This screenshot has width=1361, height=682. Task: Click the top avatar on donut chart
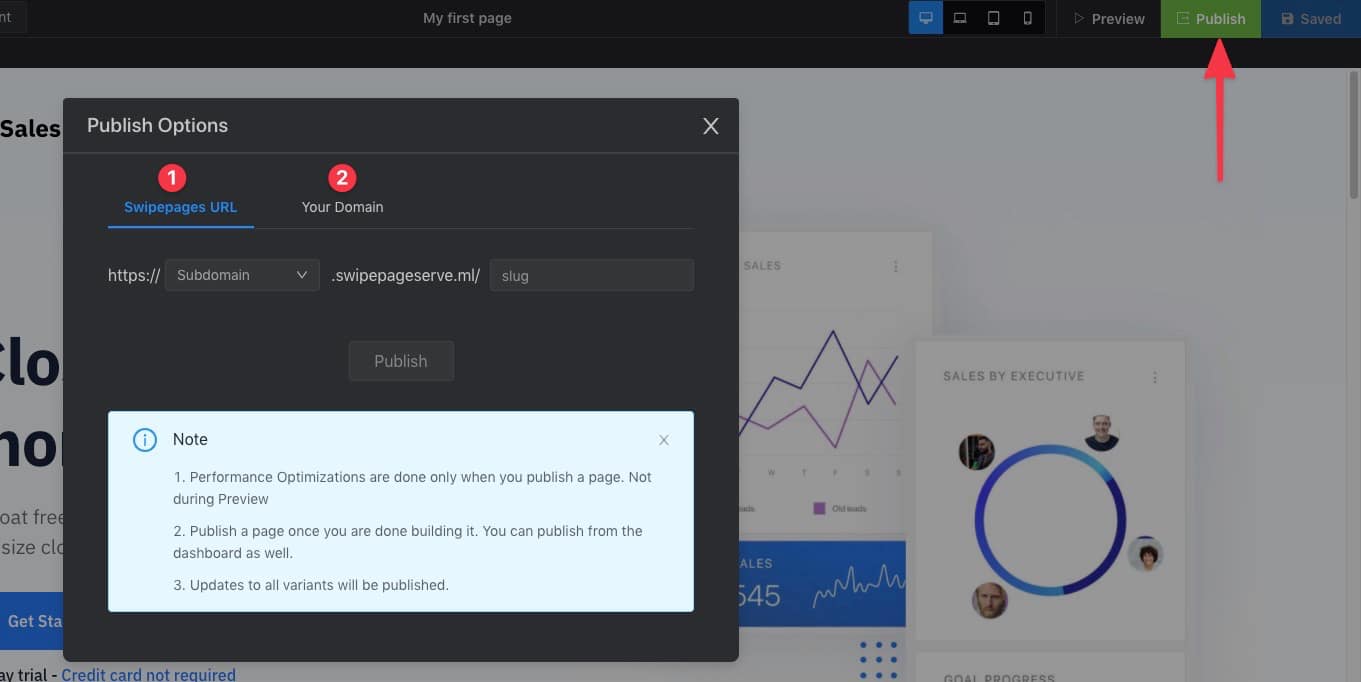coord(1101,432)
